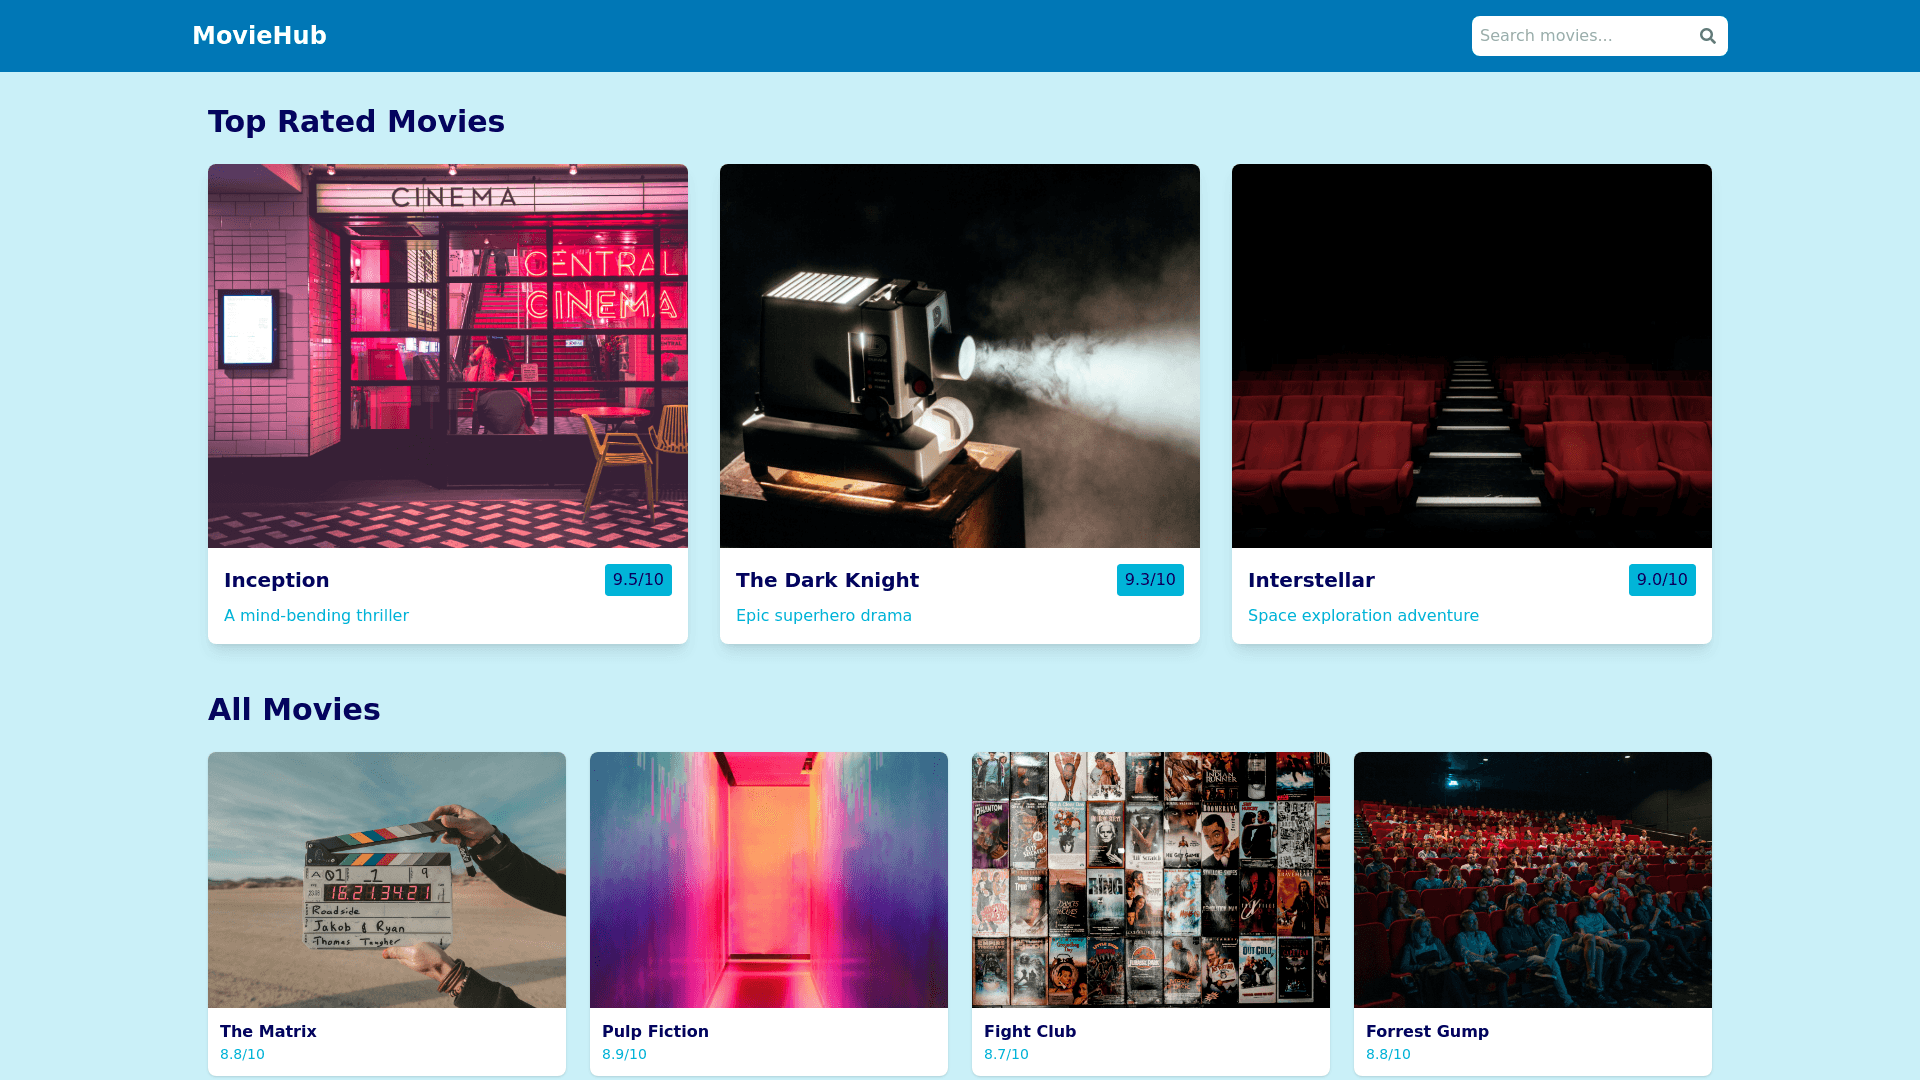Open the Fight Club posters thumbnail
Screen dimensions: 1920x1080
[x=1150, y=879]
